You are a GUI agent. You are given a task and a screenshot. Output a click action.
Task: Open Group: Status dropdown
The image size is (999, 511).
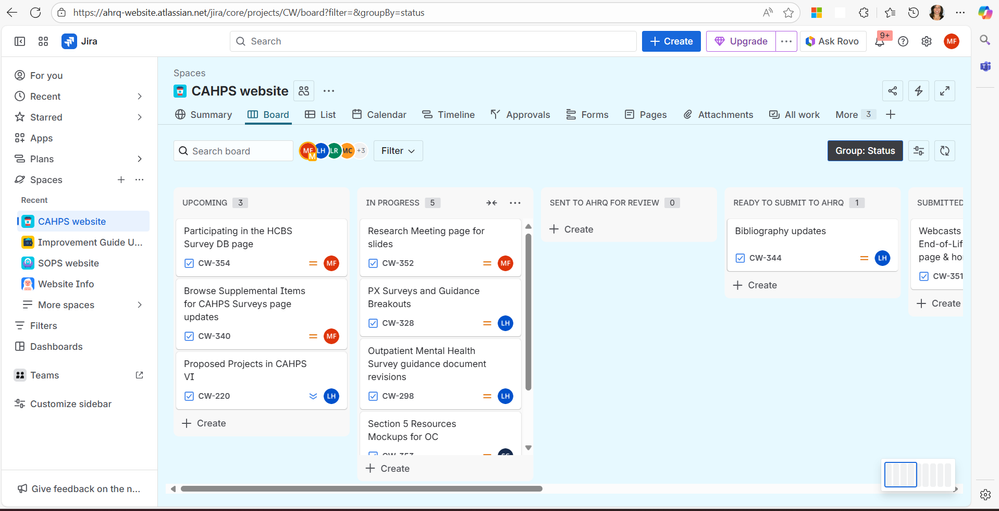(865, 151)
